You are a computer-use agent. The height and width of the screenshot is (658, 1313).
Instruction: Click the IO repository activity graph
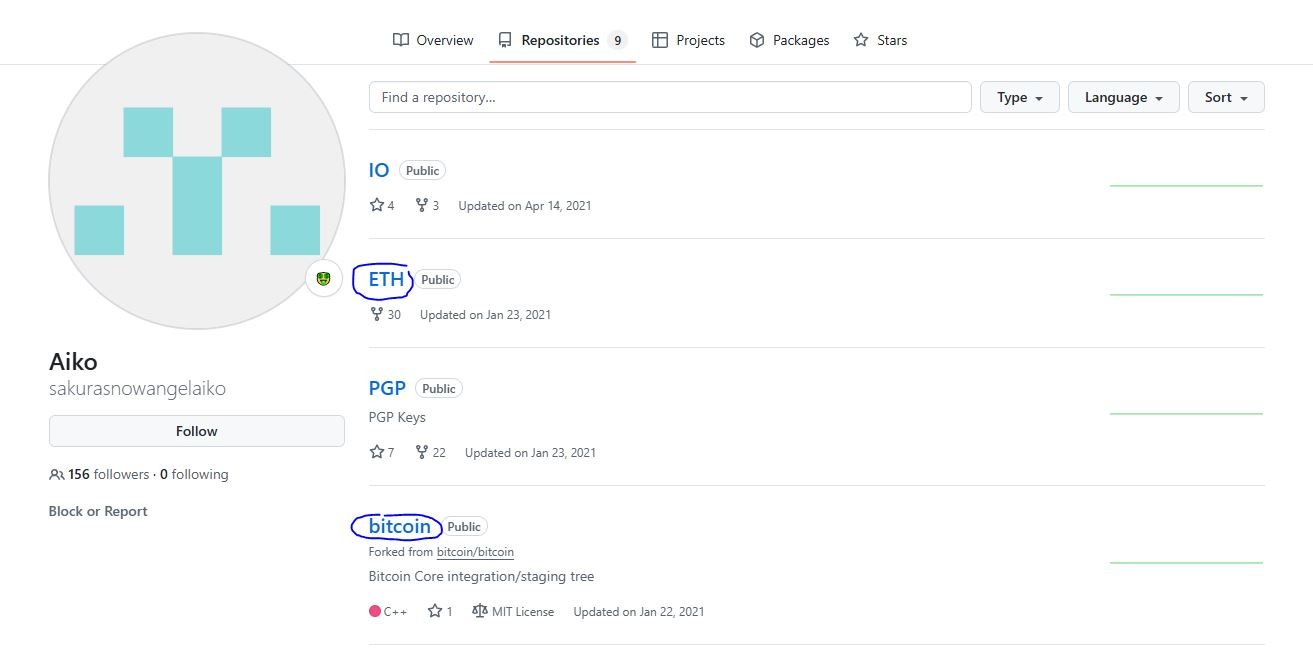click(1187, 186)
